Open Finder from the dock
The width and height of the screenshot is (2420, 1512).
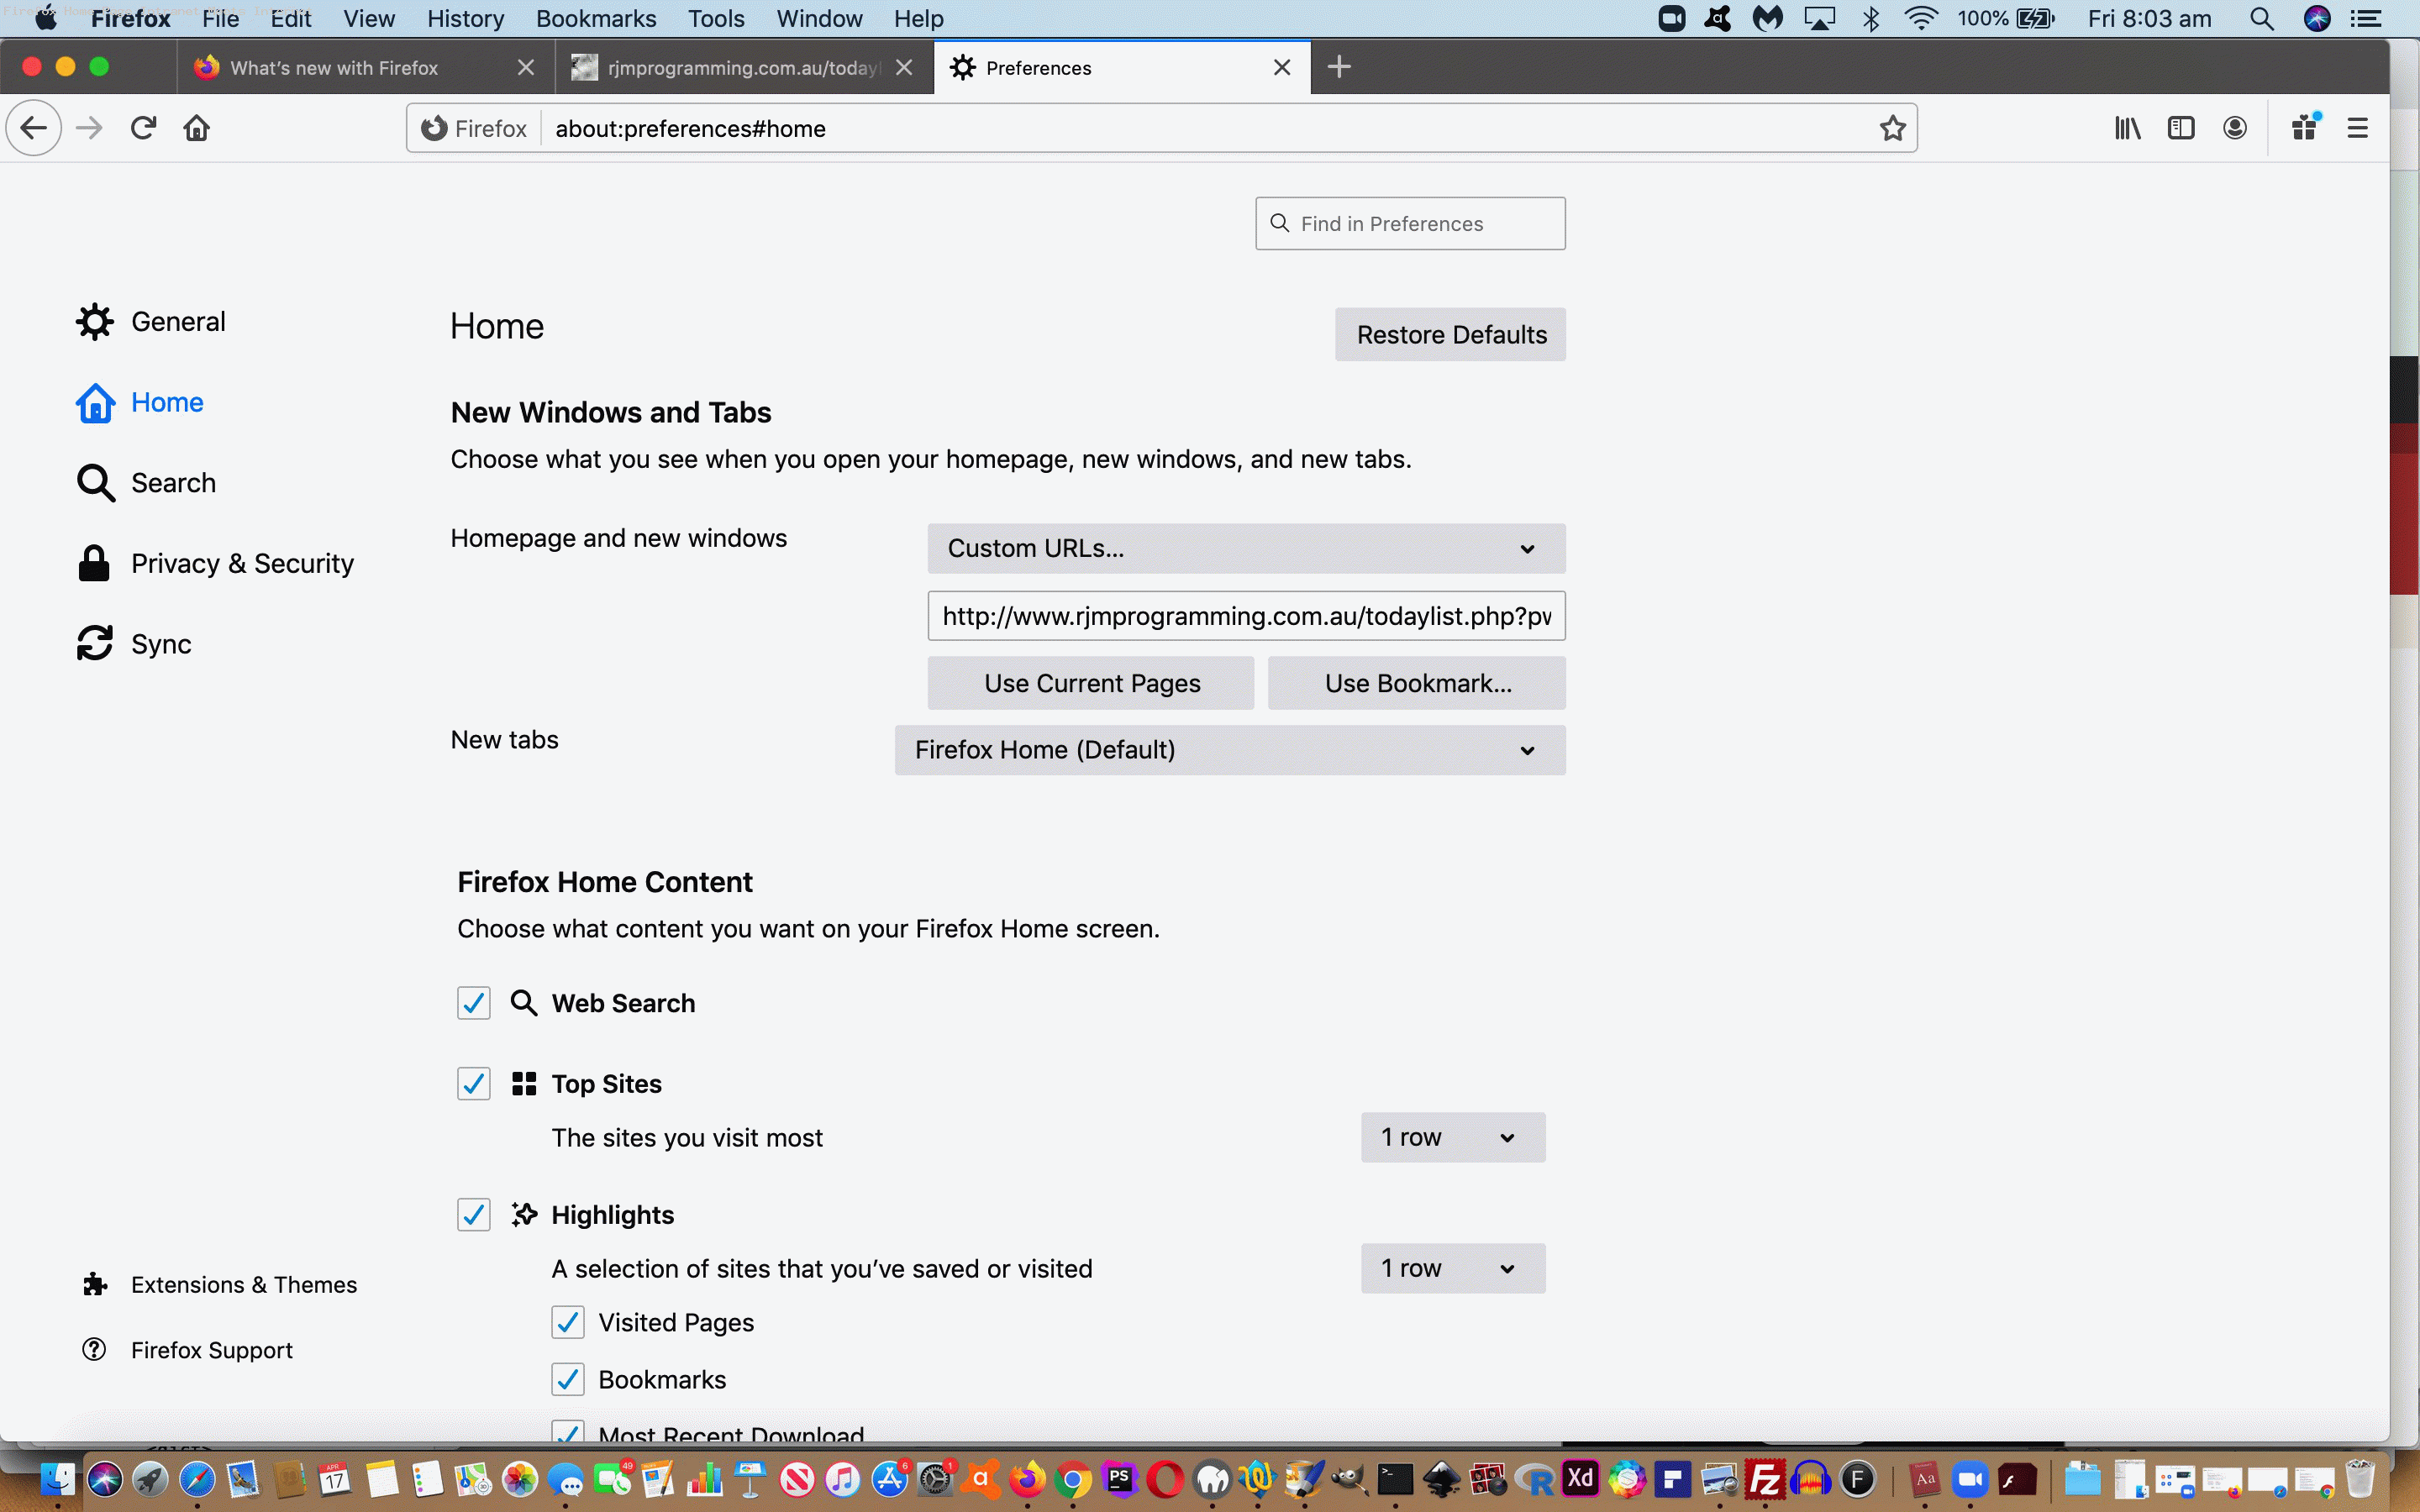point(57,1479)
